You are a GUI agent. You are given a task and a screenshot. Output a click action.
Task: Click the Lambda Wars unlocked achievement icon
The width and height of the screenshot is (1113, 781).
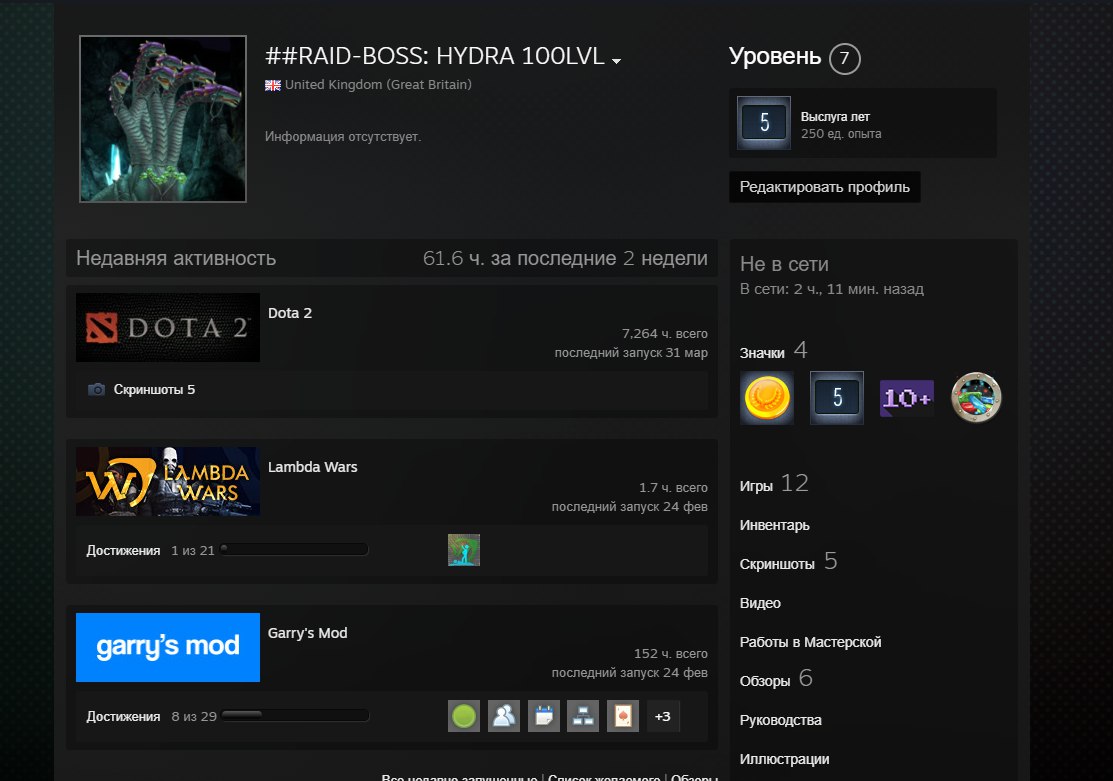point(464,550)
